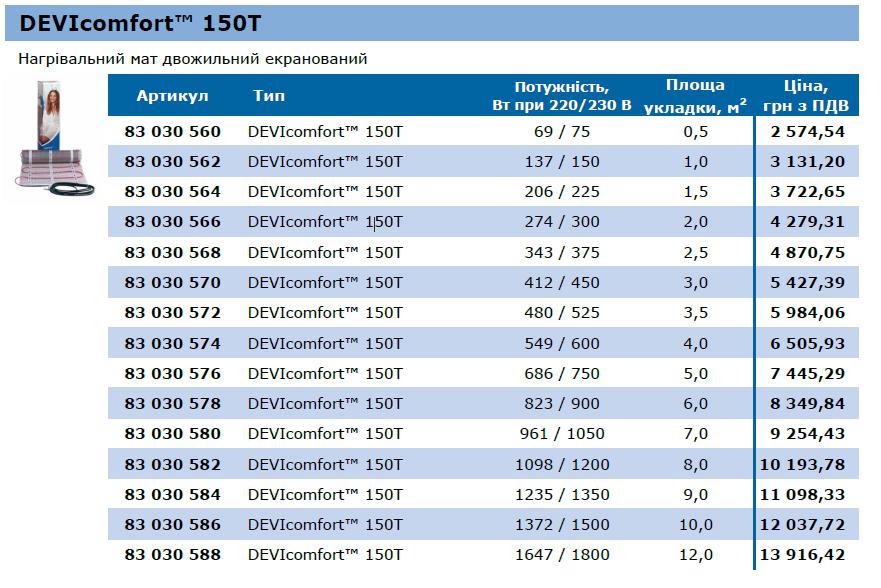The width and height of the screenshot is (881, 588).
Task: Select article number 83 030 588
Action: pyautogui.click(x=172, y=555)
